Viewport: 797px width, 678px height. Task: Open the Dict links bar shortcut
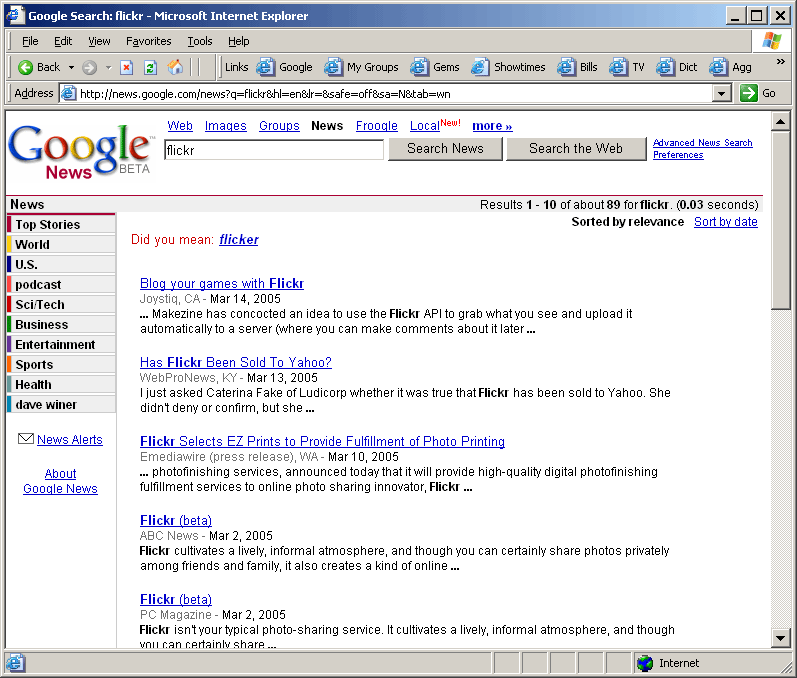(x=666, y=67)
